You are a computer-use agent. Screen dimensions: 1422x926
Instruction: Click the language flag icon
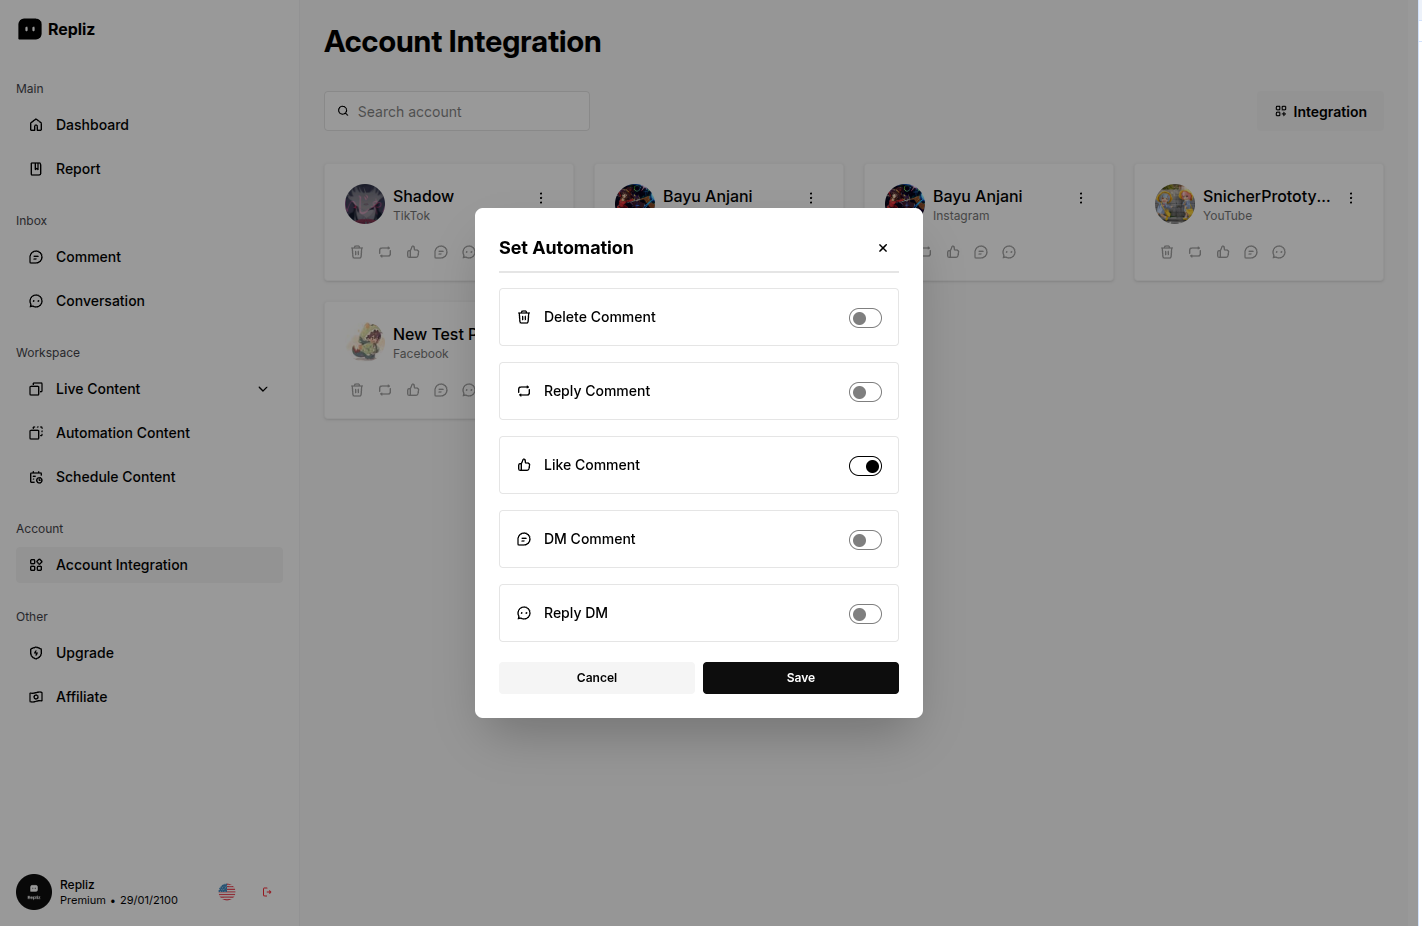pos(227,892)
